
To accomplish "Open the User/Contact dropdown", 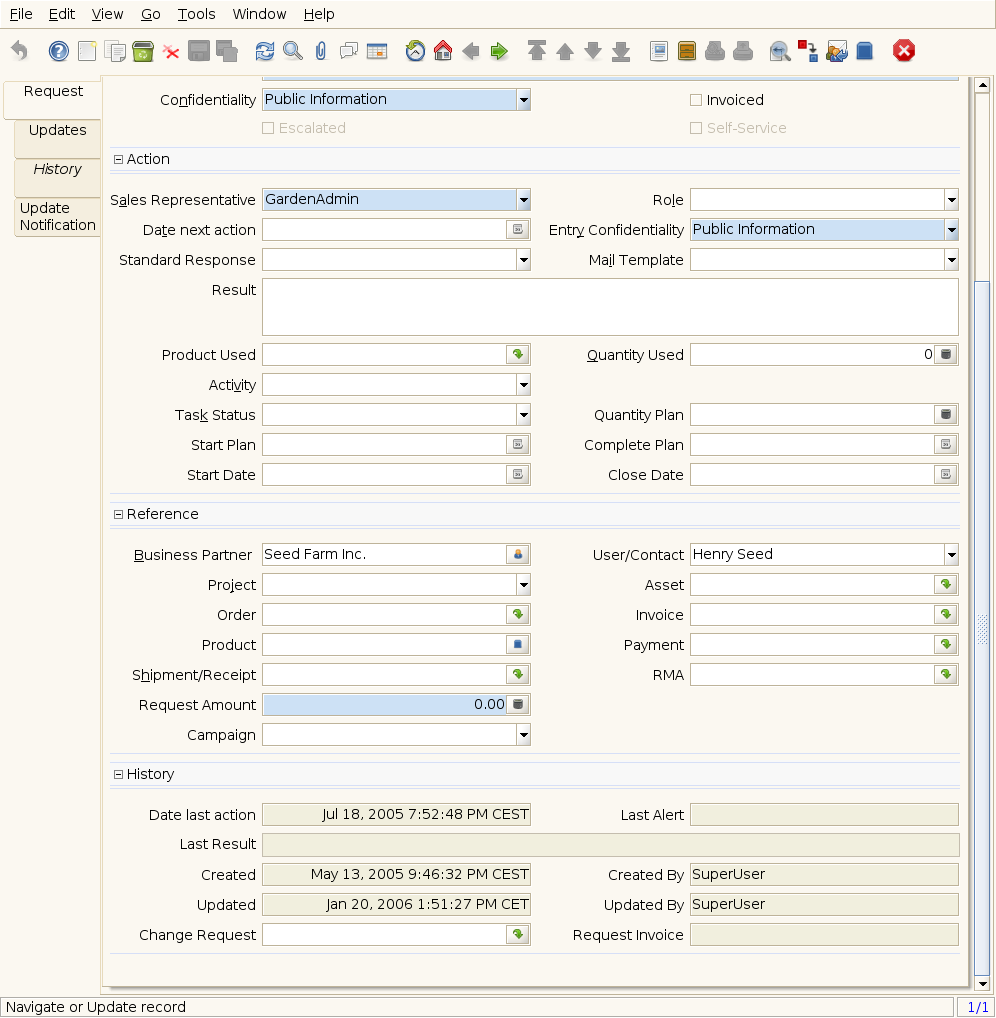I will tap(950, 555).
